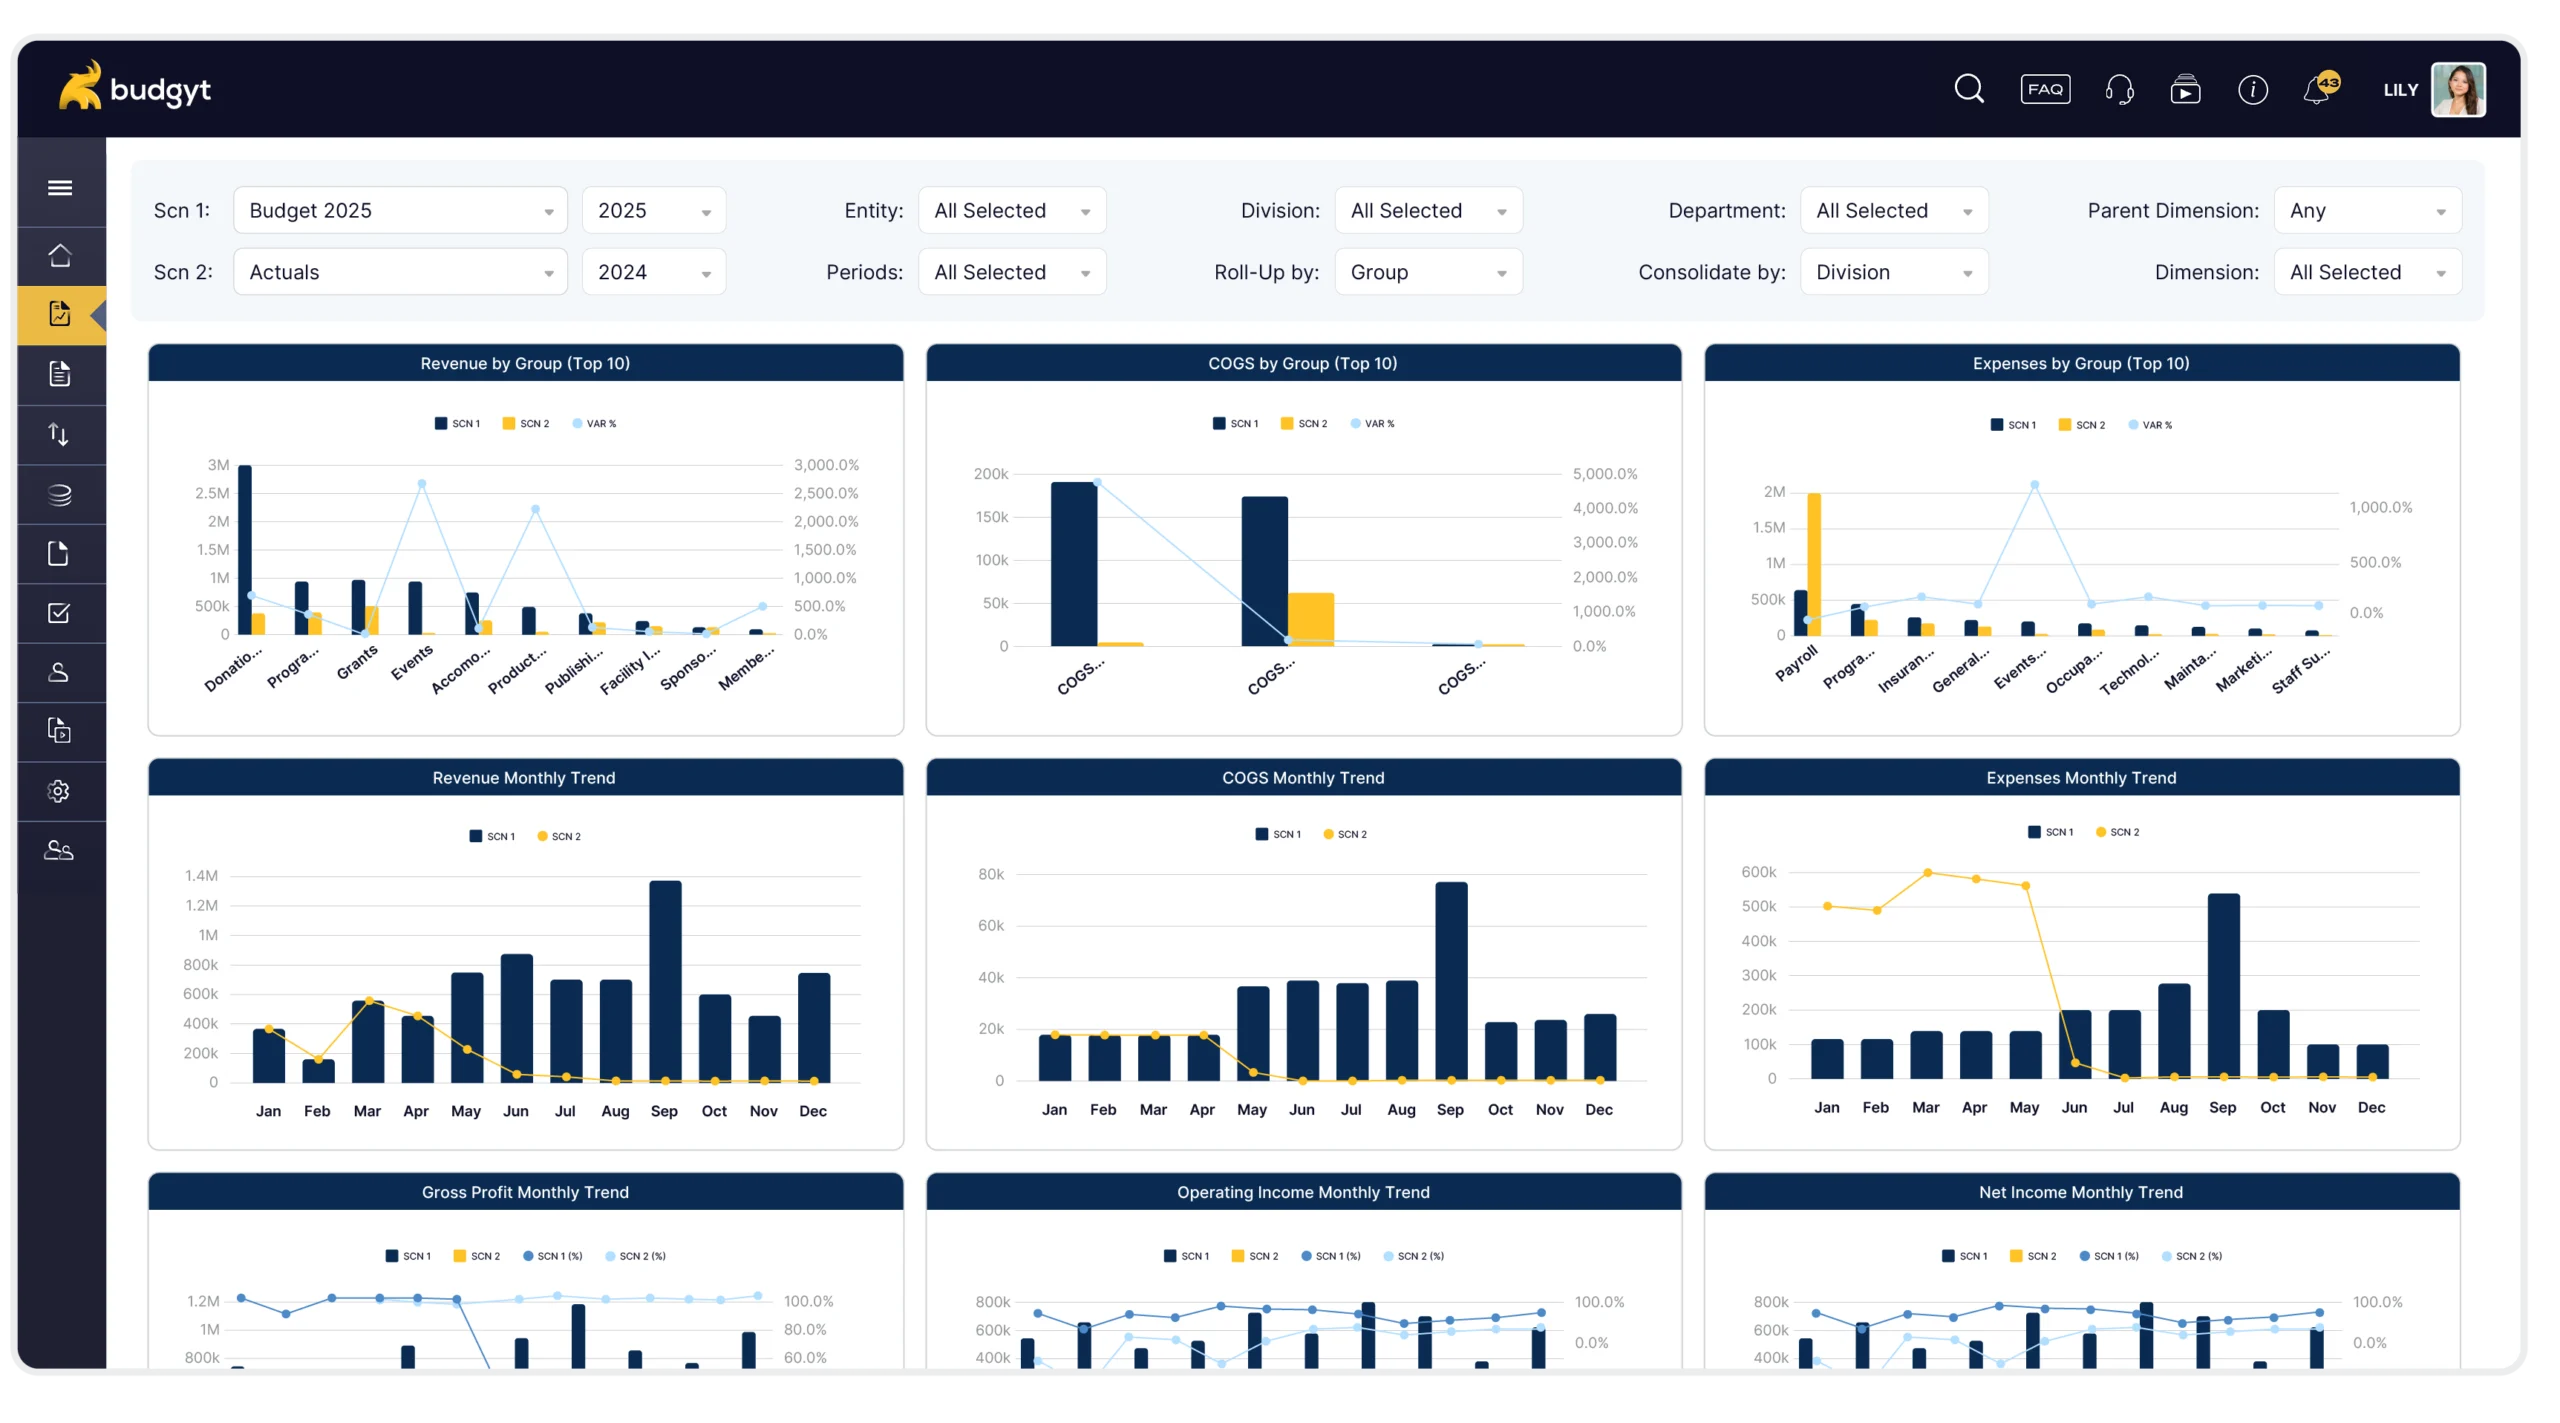The height and width of the screenshot is (1423, 2560).
Task: Click the LILY user name
Action: (x=2400, y=90)
